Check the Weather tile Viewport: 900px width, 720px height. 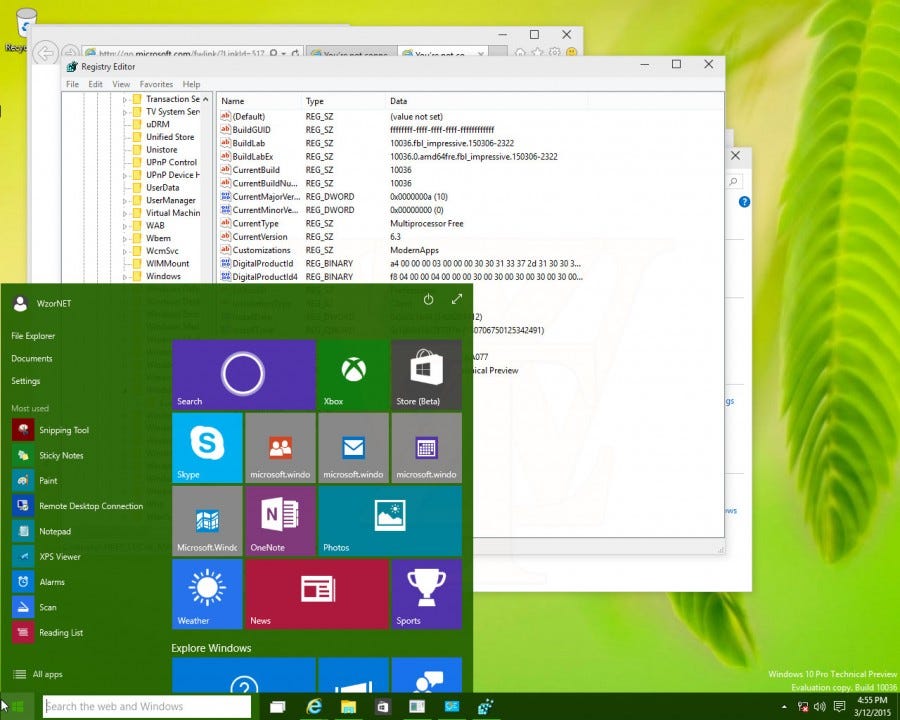pyautogui.click(x=206, y=593)
